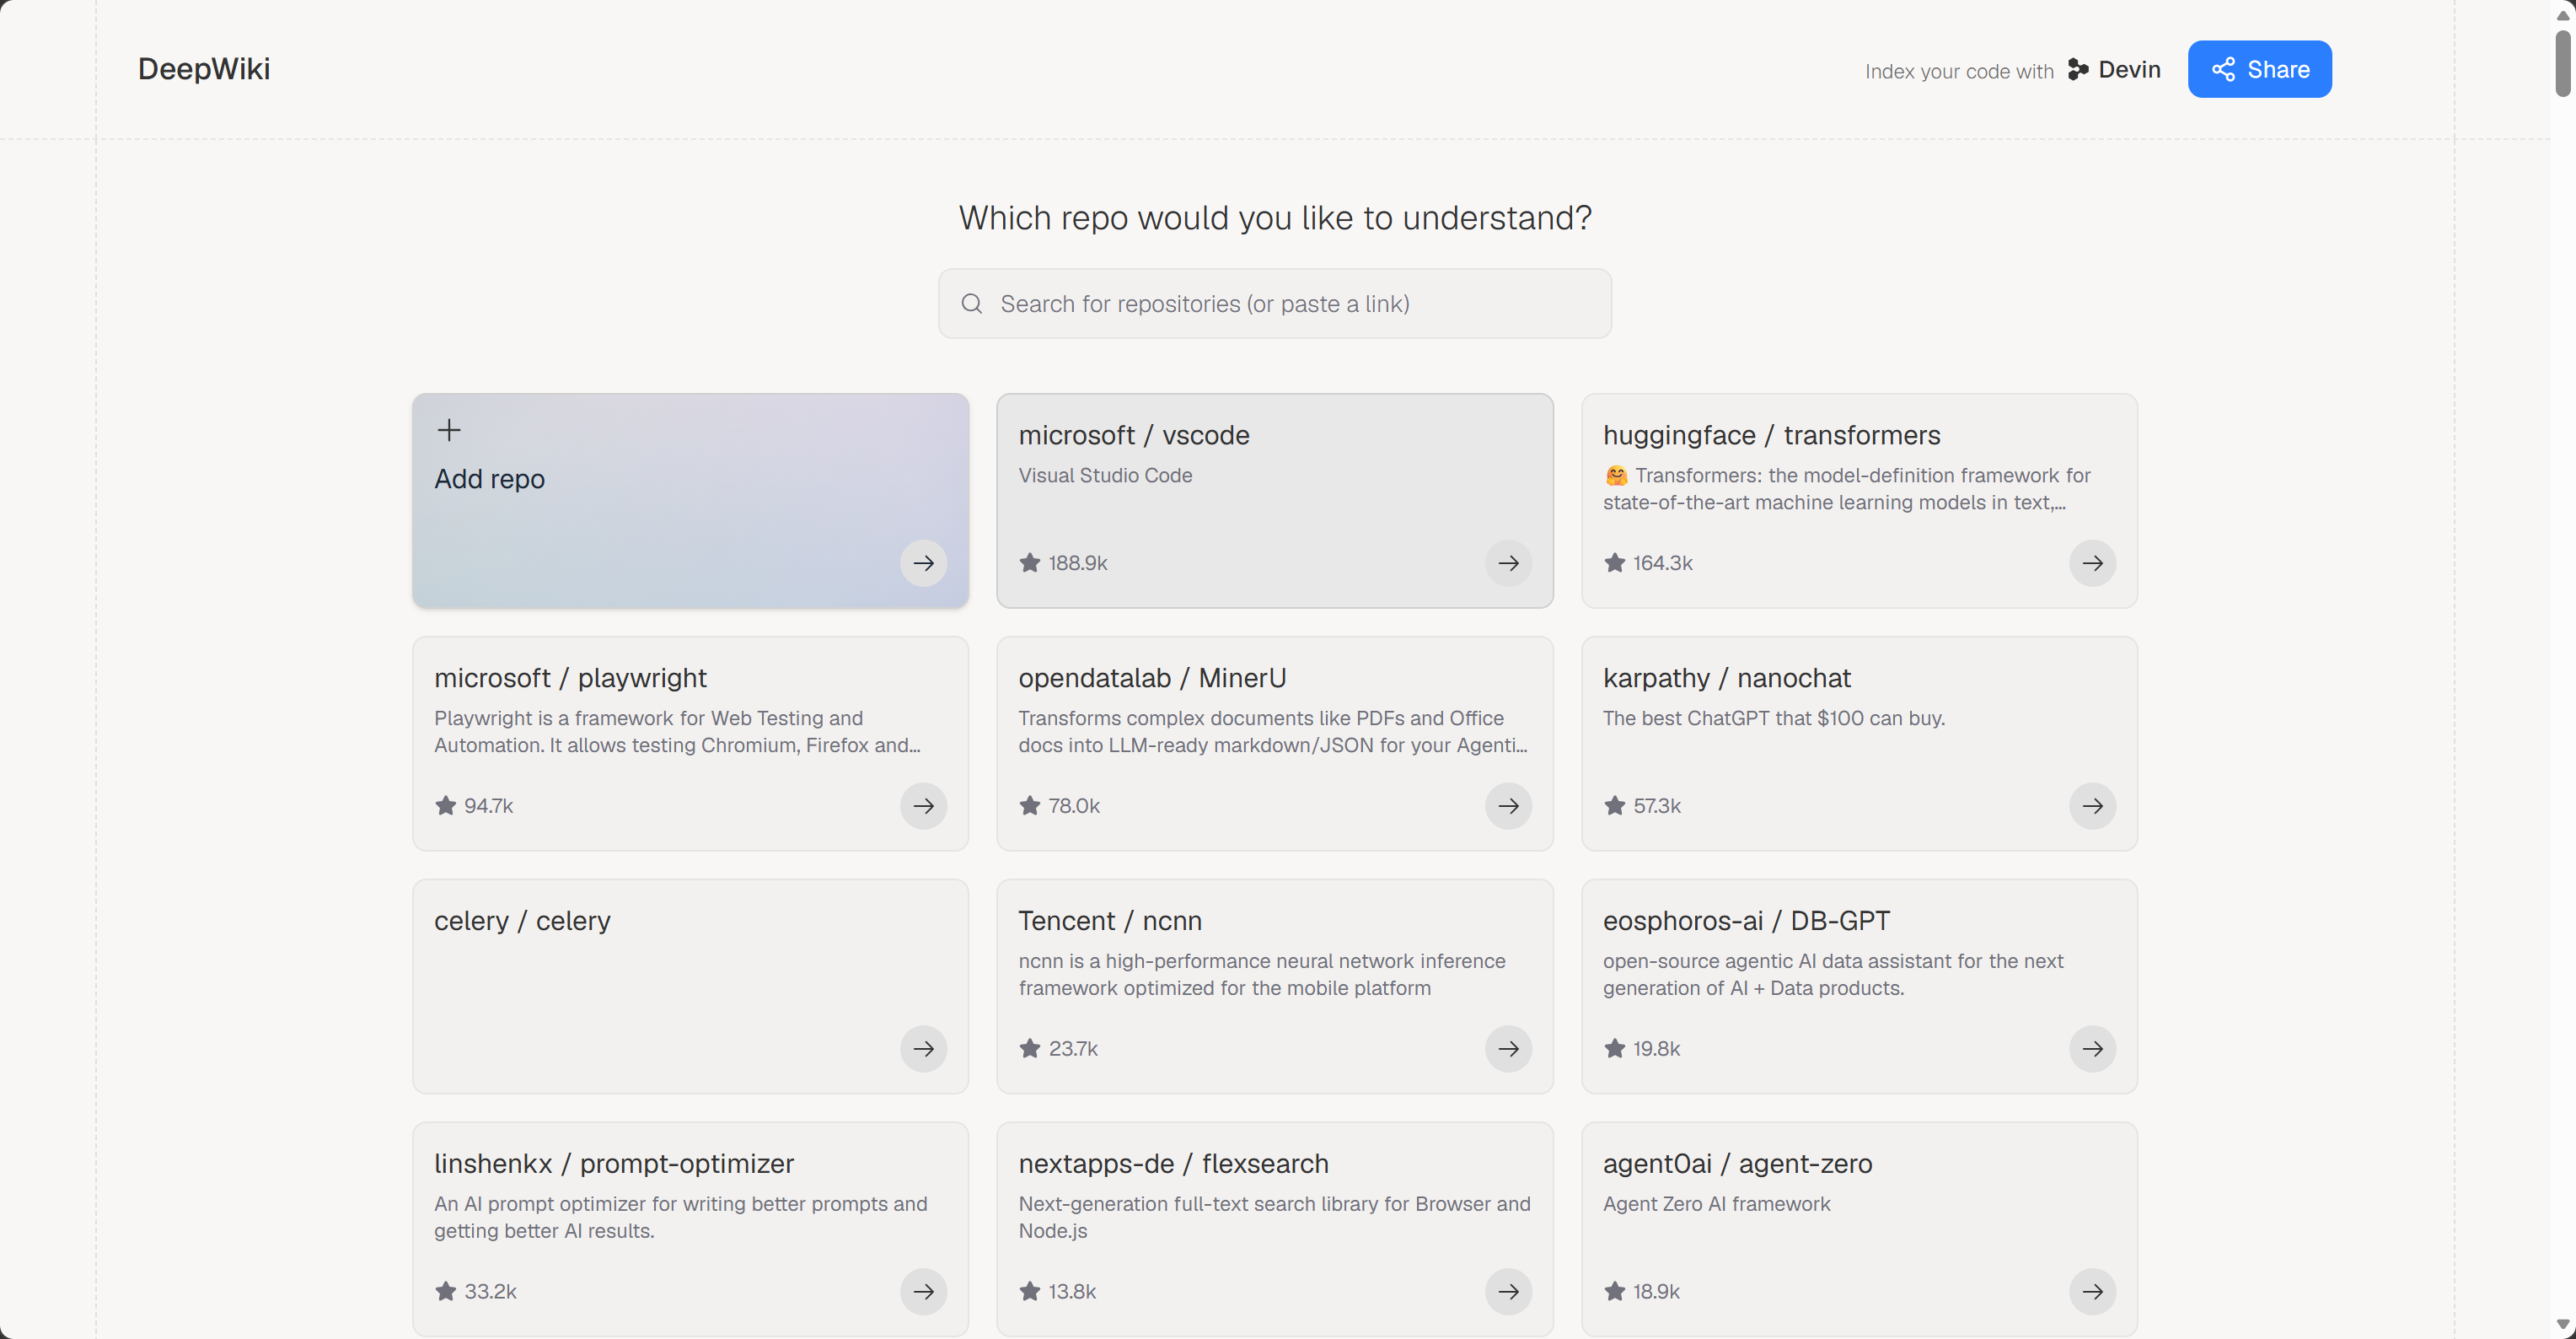Viewport: 2576px width, 1339px height.
Task: Open linshenkx / prompt-optimizer arrow button
Action: [923, 1292]
